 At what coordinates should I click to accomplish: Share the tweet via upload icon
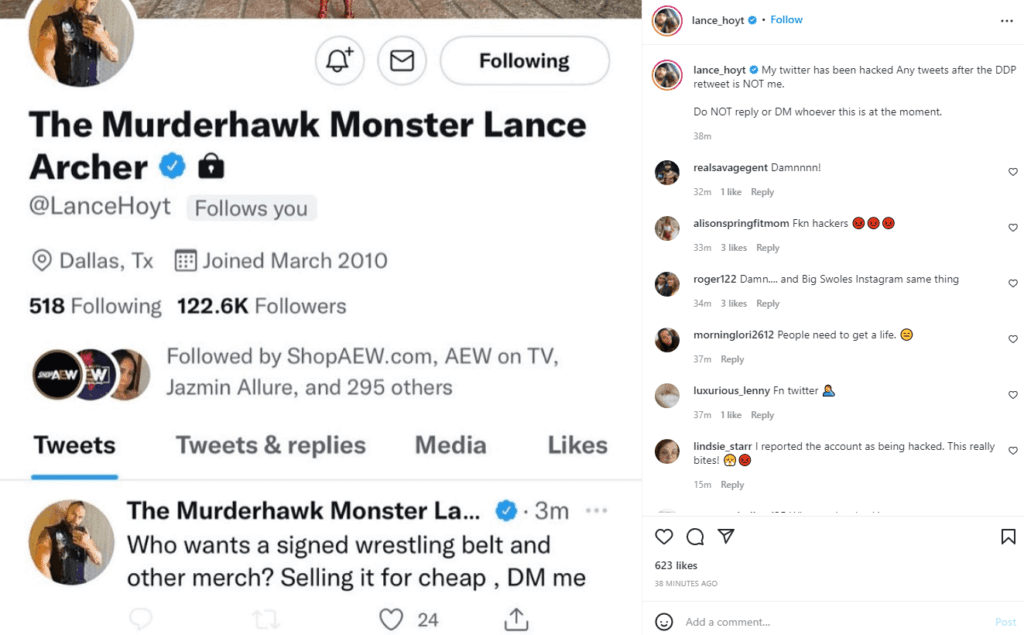[x=516, y=620]
